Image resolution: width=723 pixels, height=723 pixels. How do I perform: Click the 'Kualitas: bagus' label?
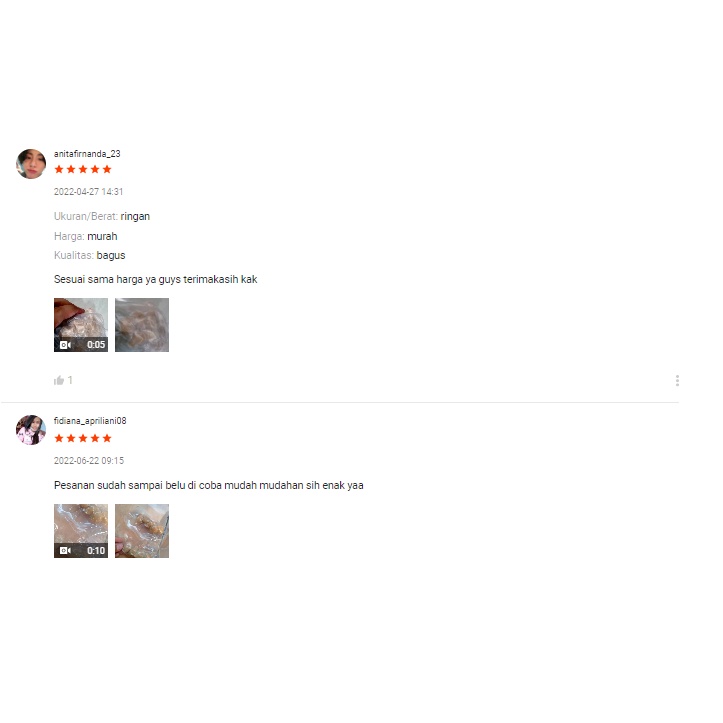(89, 255)
